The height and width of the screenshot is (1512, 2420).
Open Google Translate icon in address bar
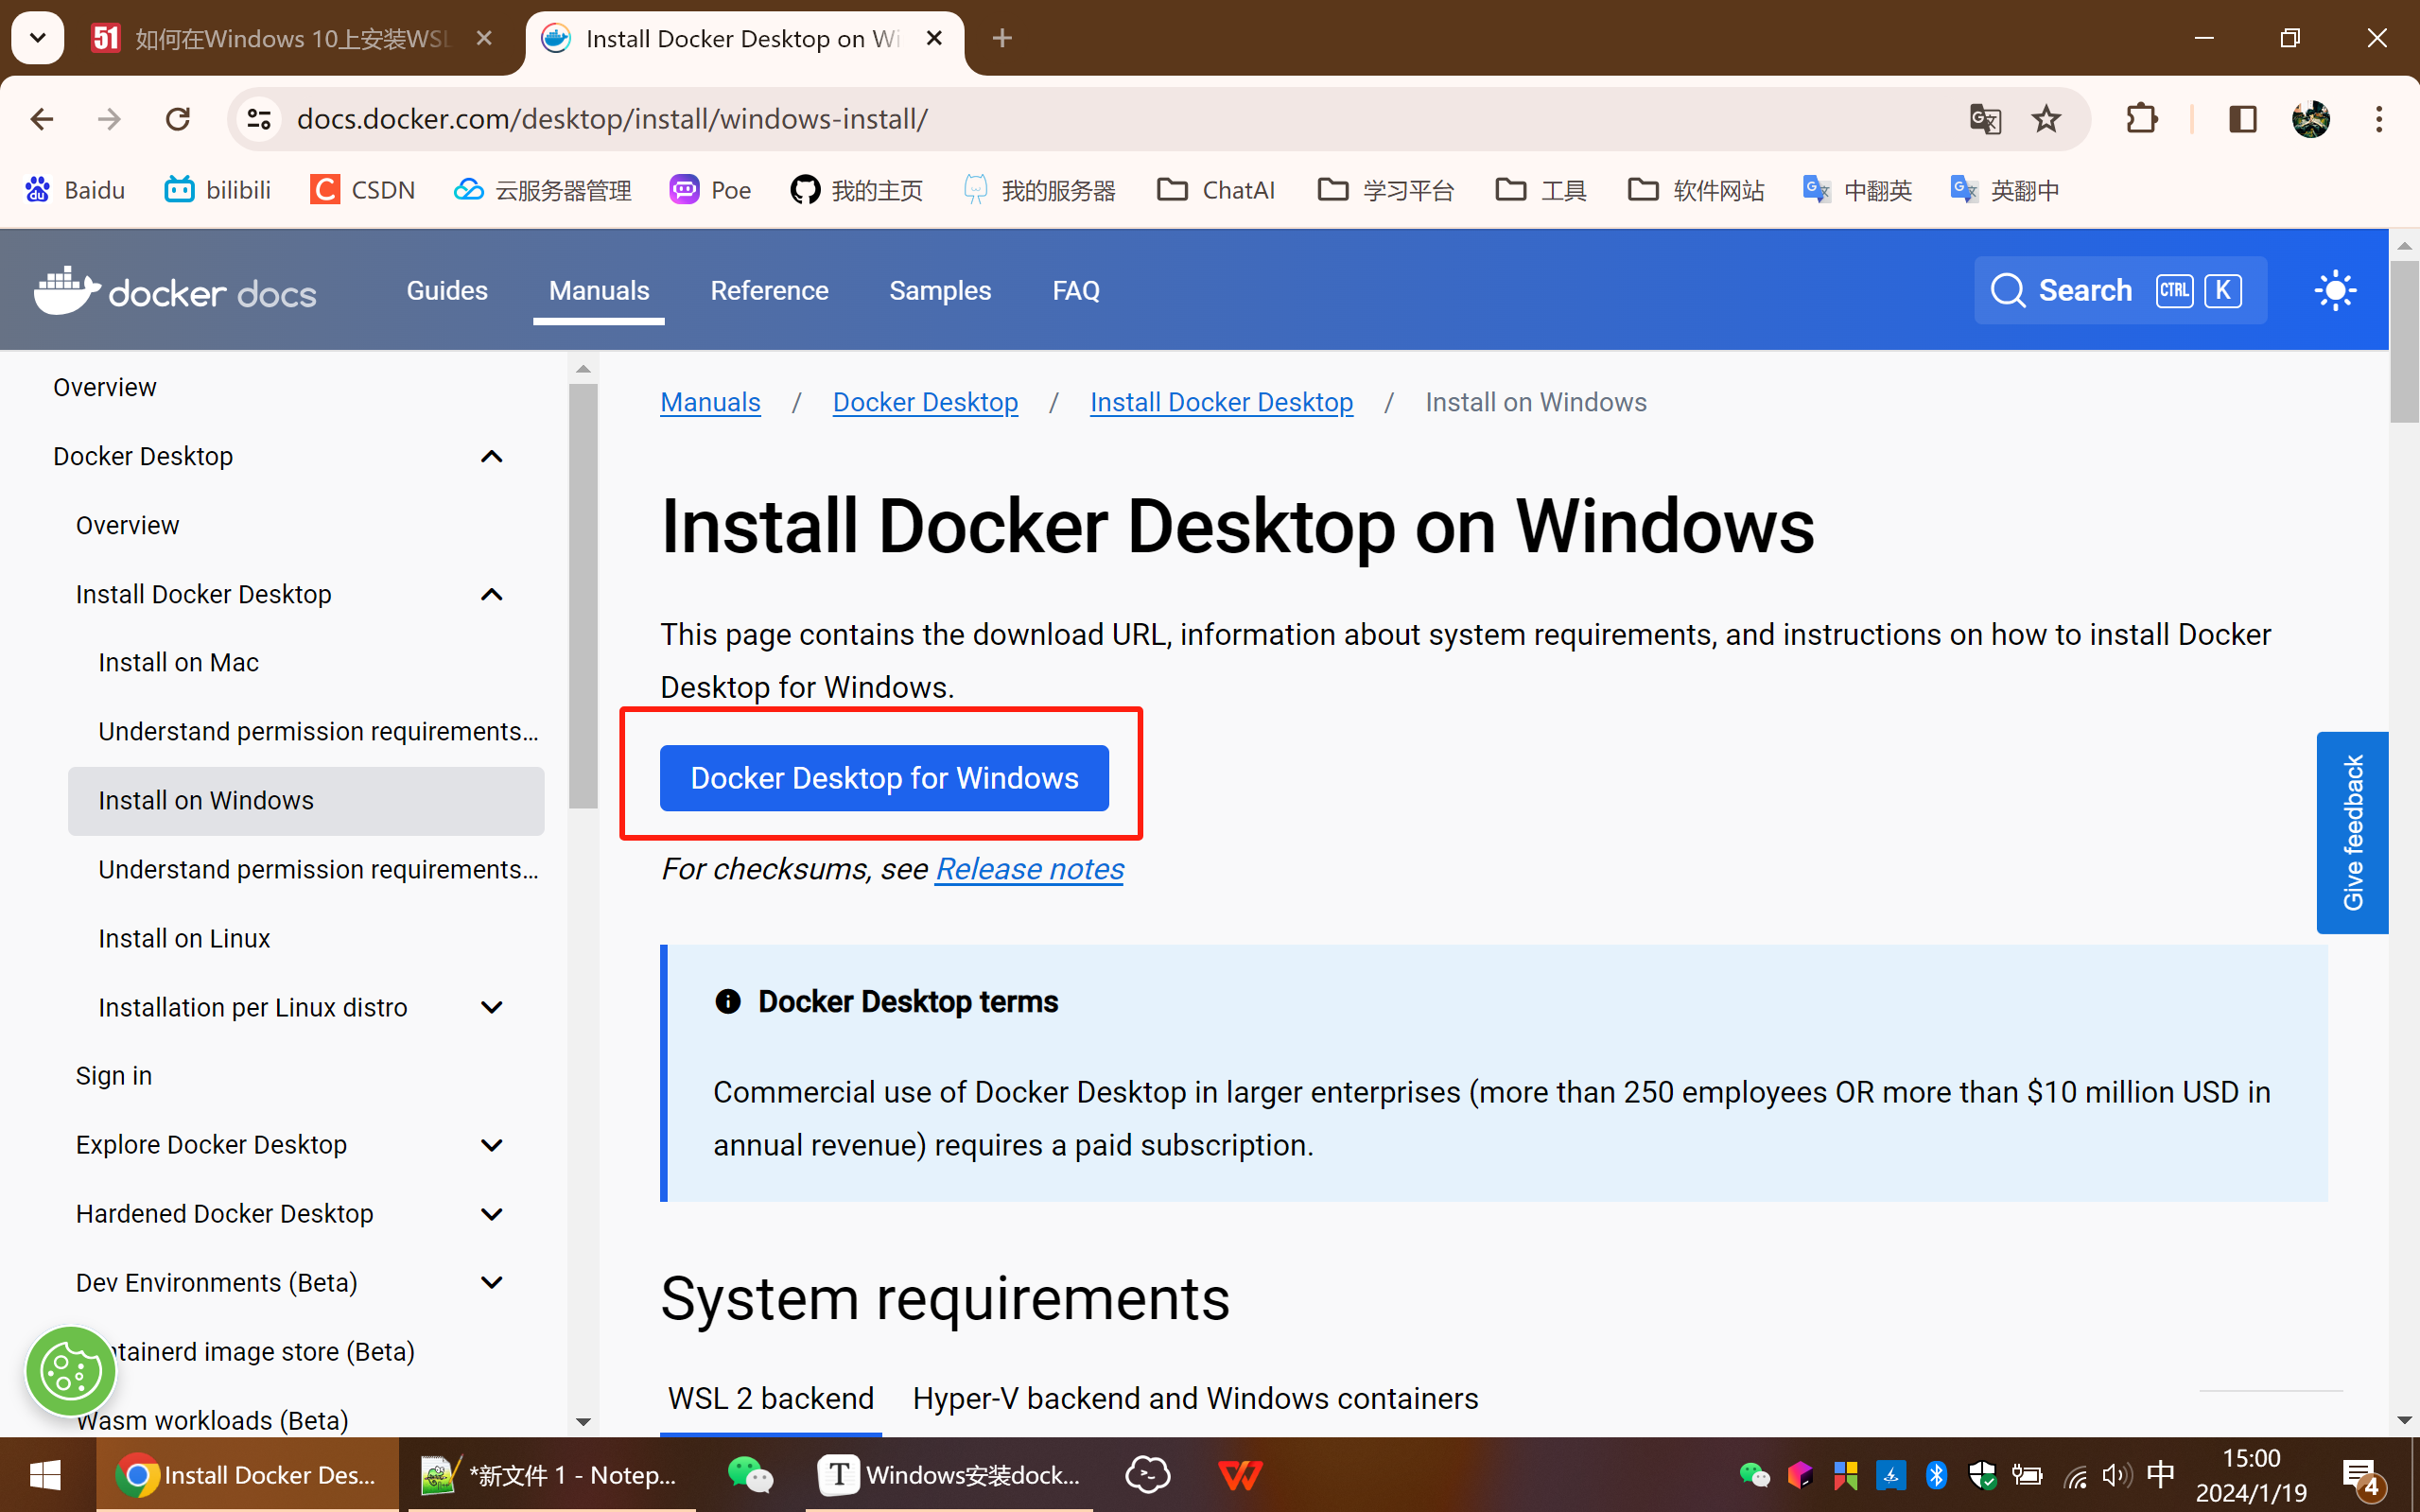click(x=1985, y=118)
